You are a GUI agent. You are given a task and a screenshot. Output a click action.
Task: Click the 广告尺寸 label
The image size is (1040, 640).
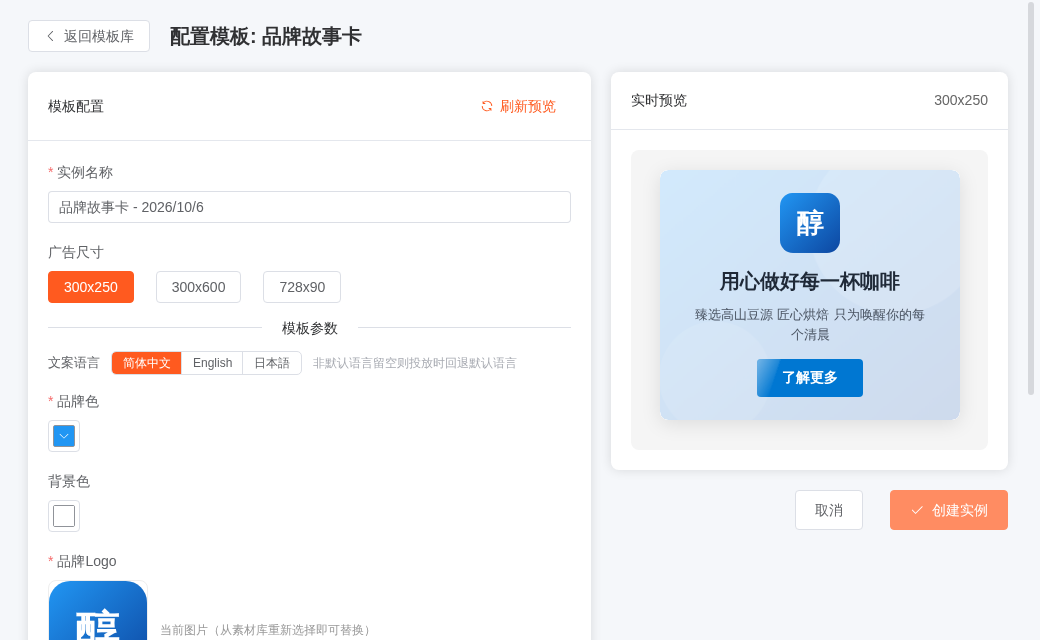76,252
